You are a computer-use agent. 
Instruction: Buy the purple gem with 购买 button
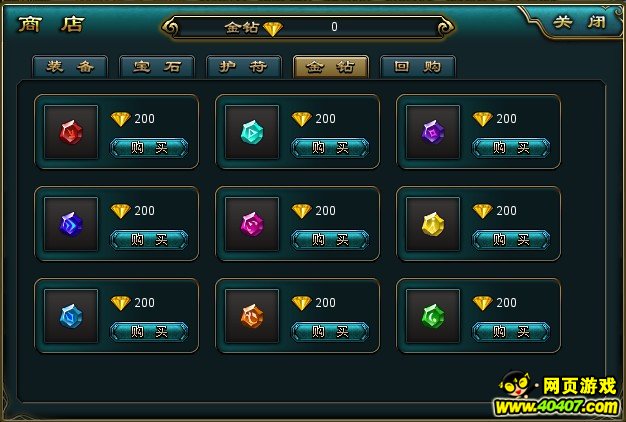pyautogui.click(x=511, y=148)
